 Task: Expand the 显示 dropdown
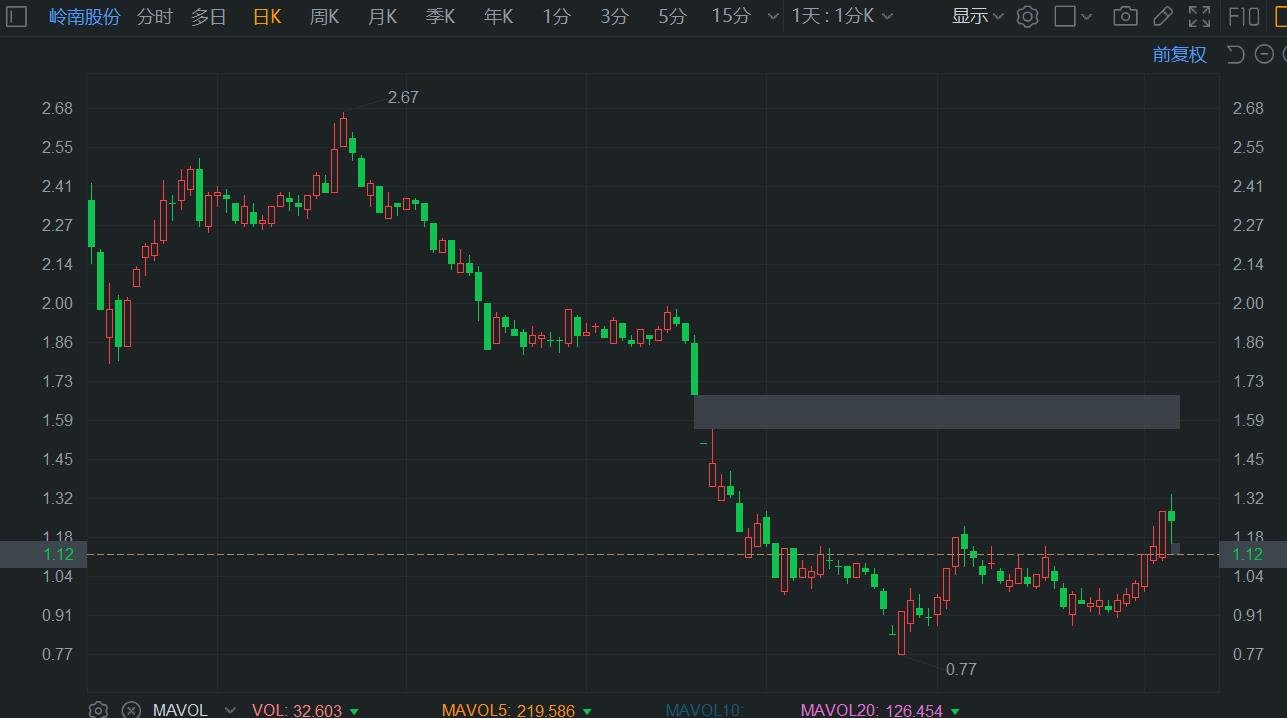(x=977, y=16)
